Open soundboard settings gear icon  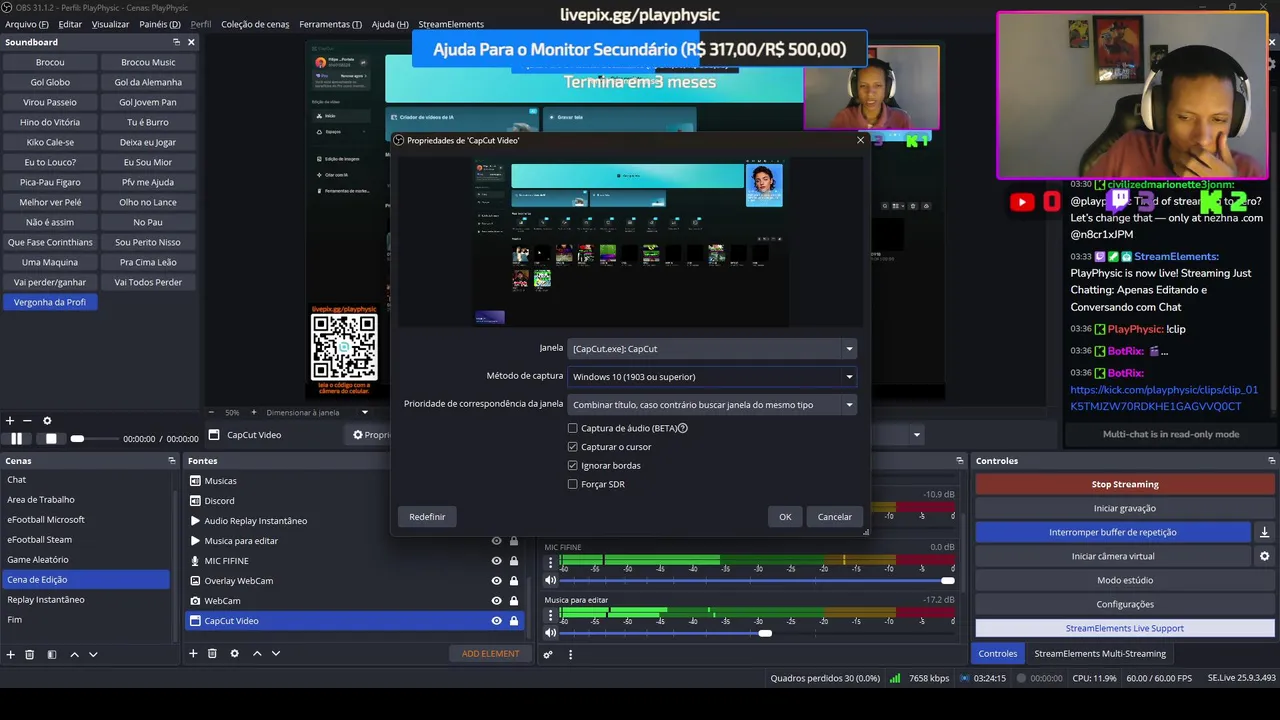pos(47,421)
